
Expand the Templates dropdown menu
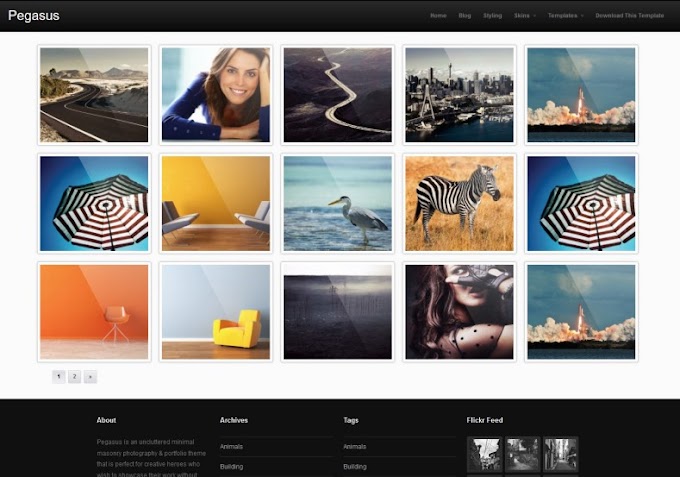566,16
